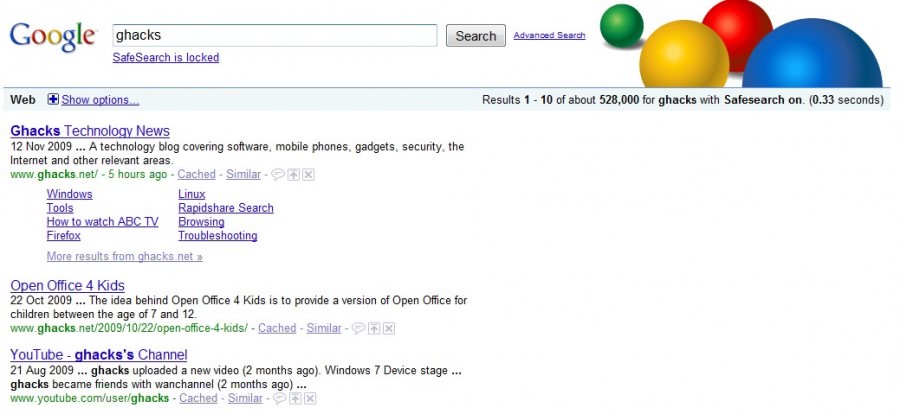900x414 pixels.
Task: Click the SafeSearch is locked link
Action: coord(166,58)
